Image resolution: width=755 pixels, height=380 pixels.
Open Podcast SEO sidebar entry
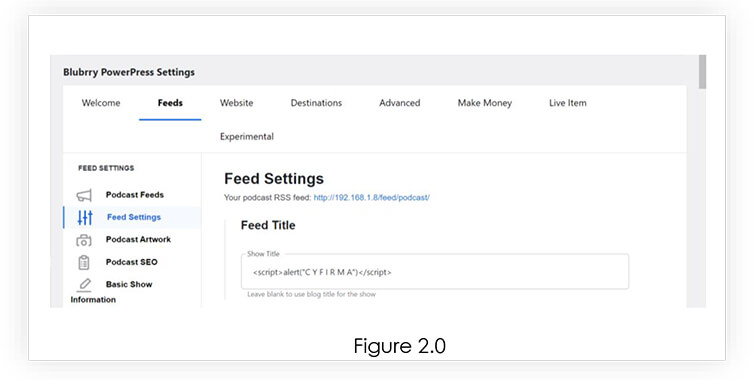[131, 262]
